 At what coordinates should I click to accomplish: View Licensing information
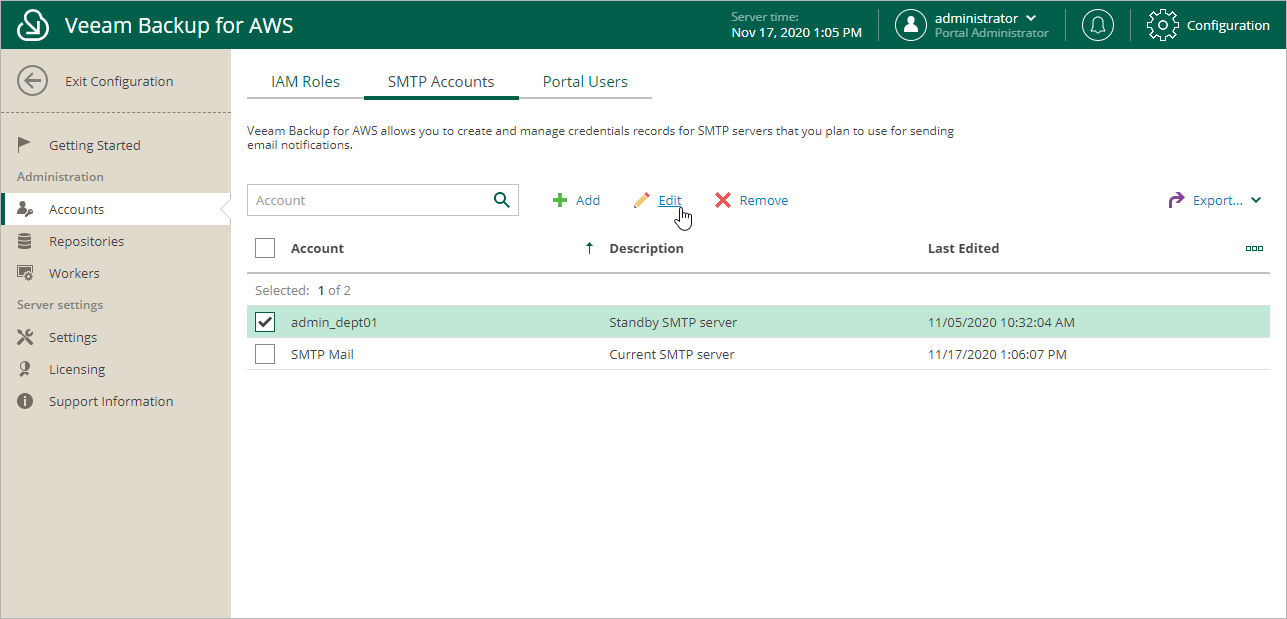point(77,368)
